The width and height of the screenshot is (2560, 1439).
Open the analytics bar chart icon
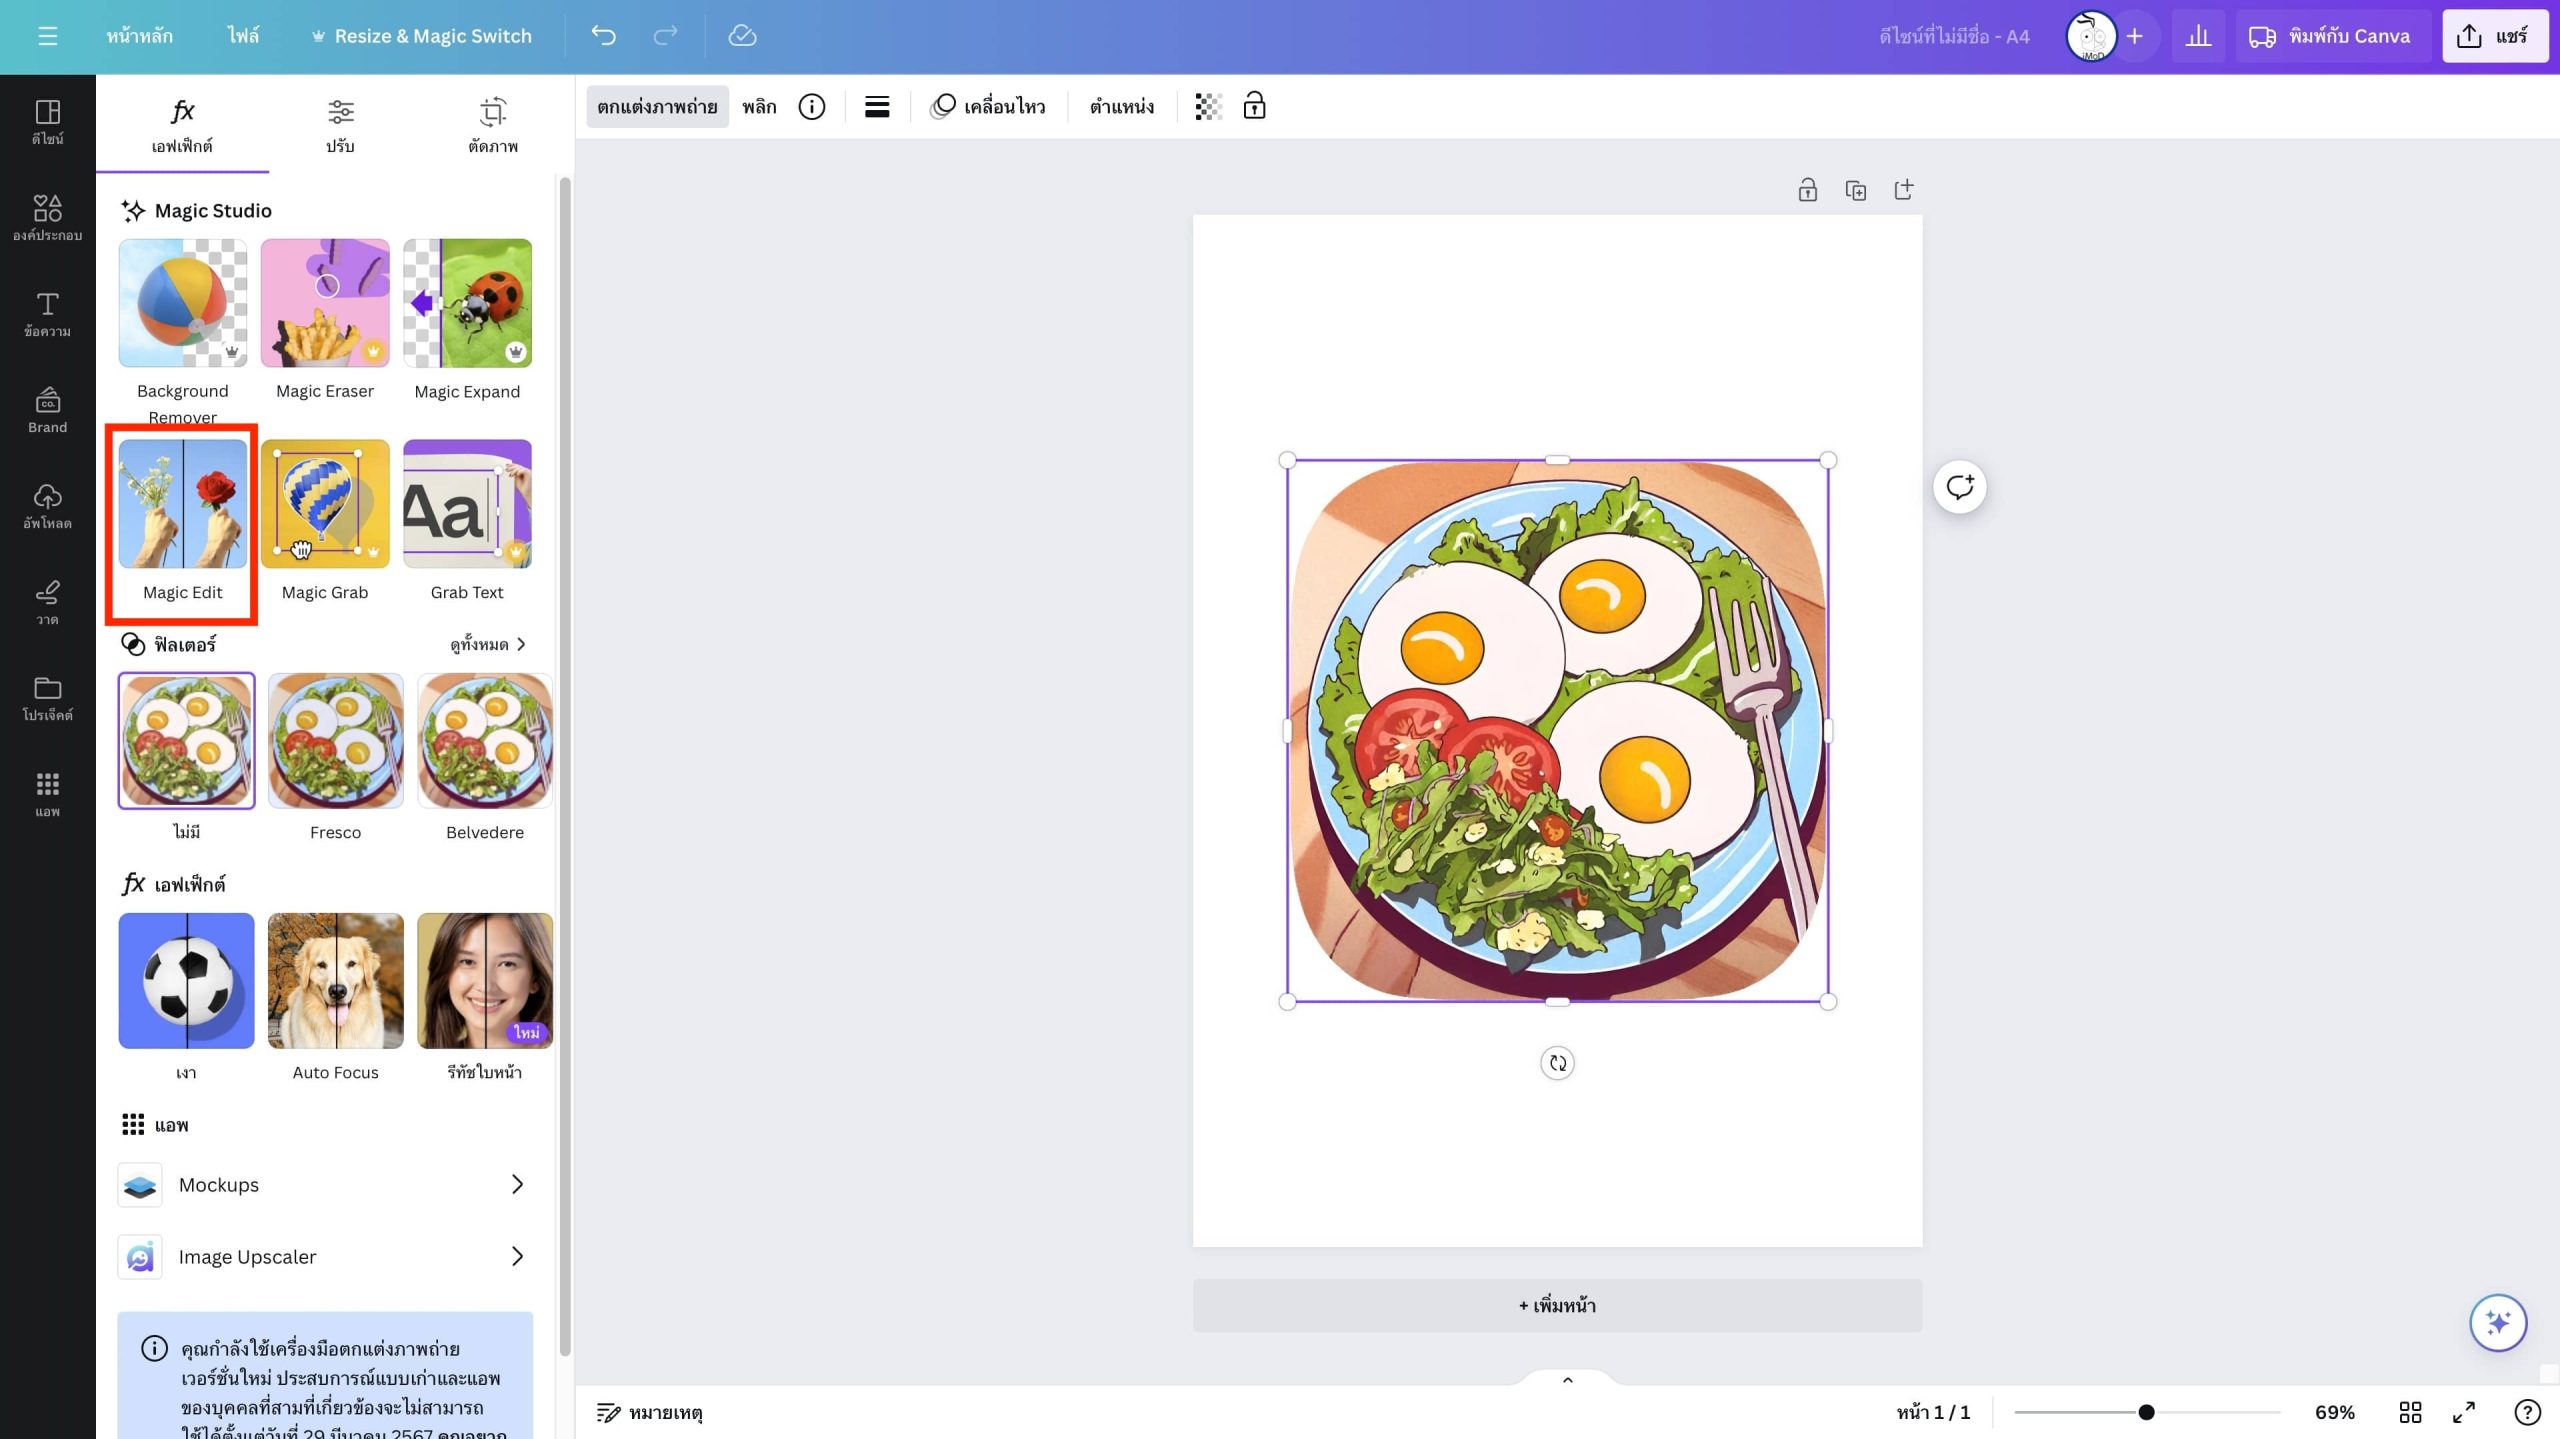[2197, 37]
